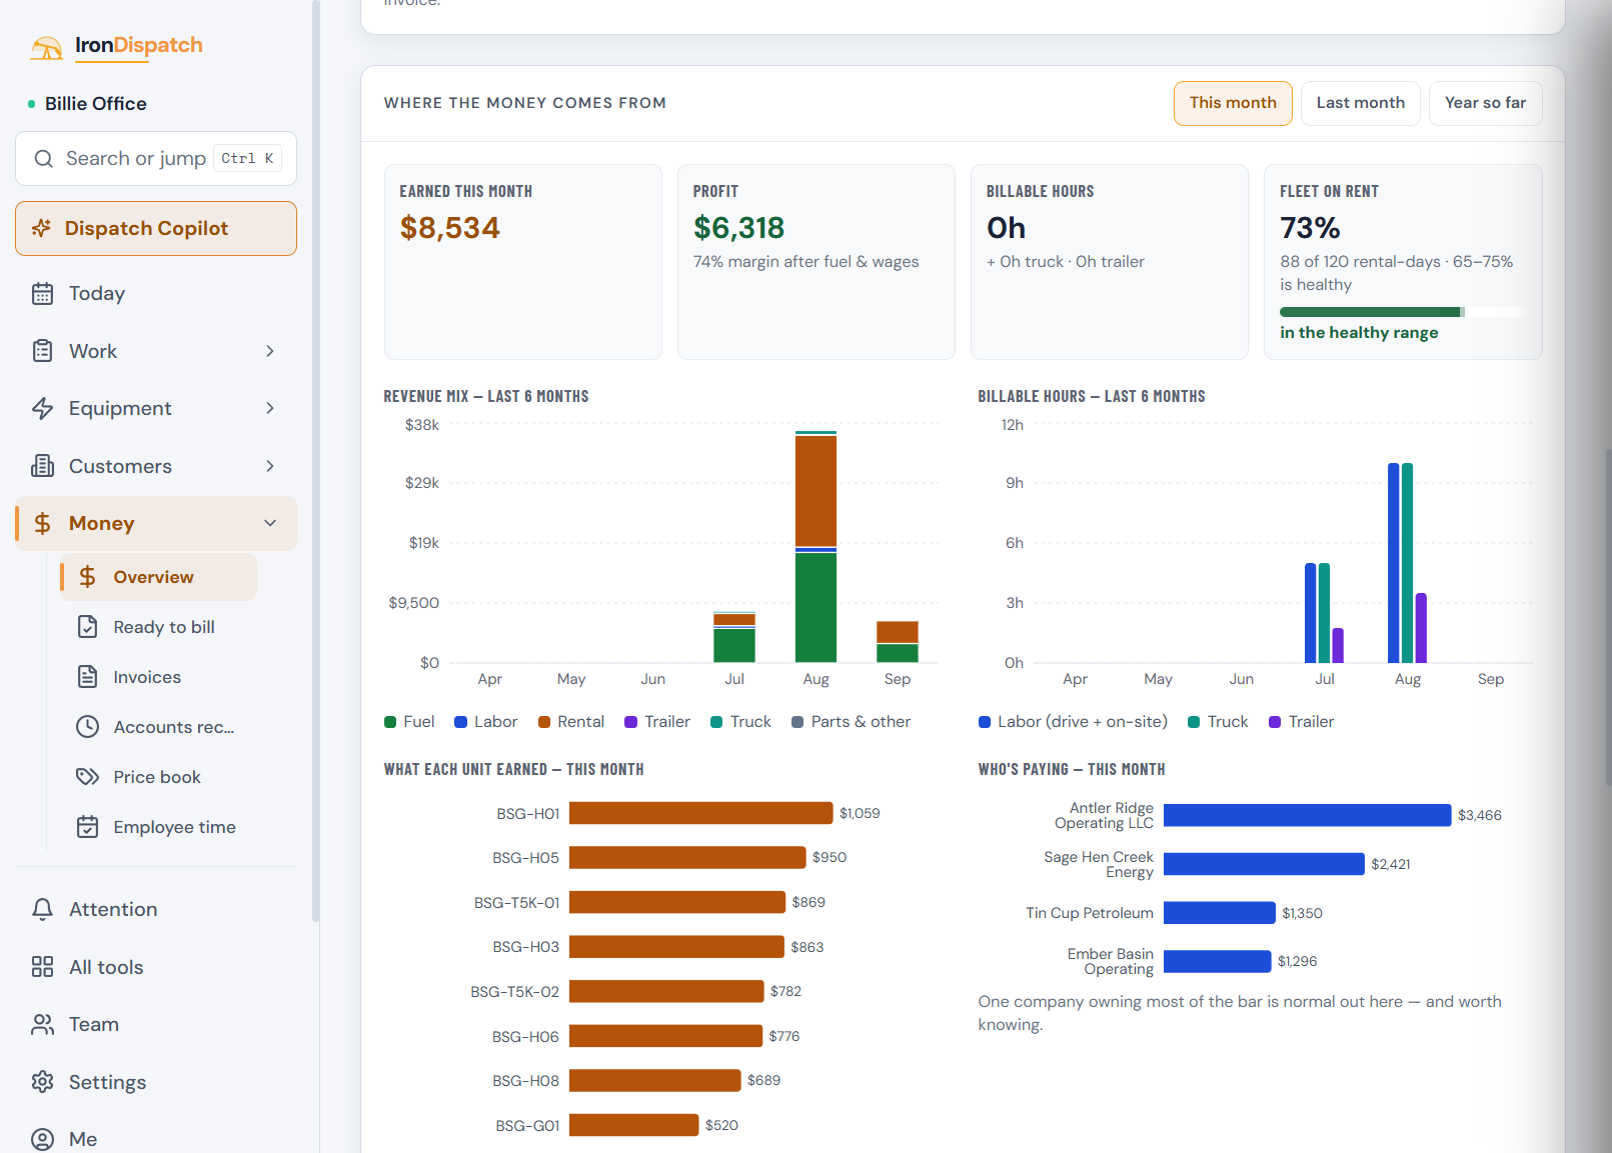Click the Customers building icon
Image resolution: width=1612 pixels, height=1153 pixels.
[42, 466]
